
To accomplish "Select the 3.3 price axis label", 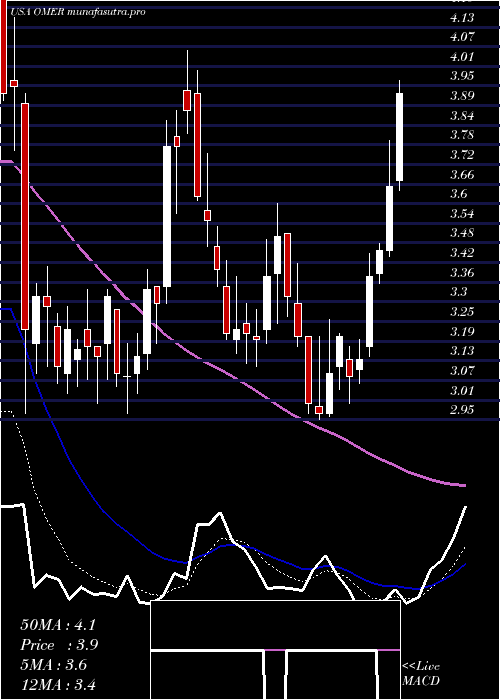I will pos(459,292).
